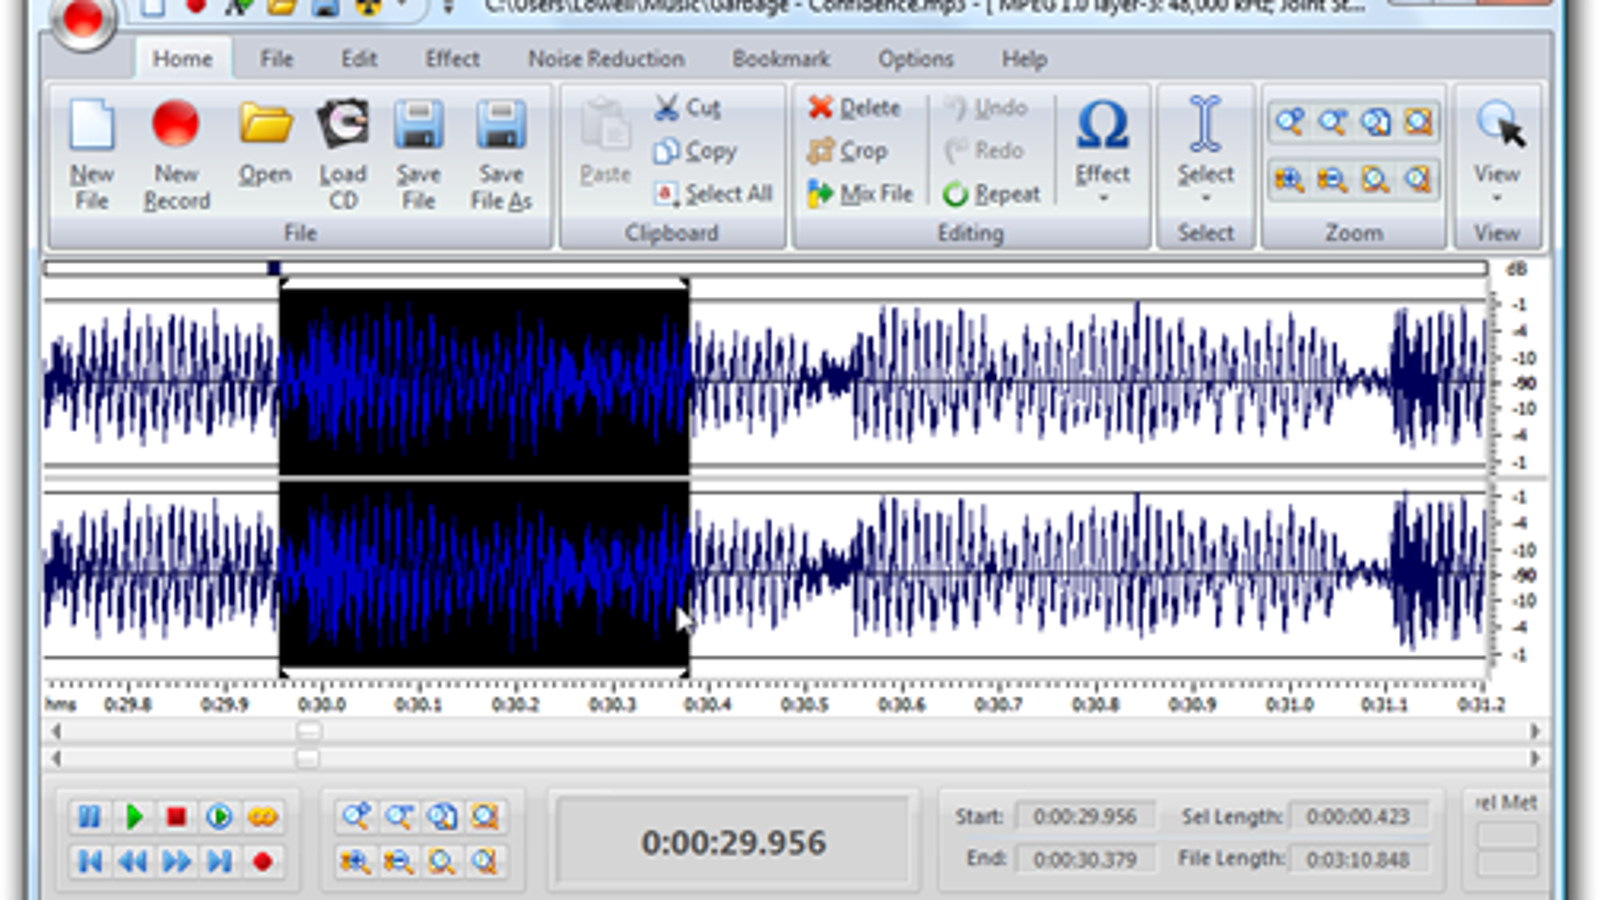Click the play selection circle button

219,817
